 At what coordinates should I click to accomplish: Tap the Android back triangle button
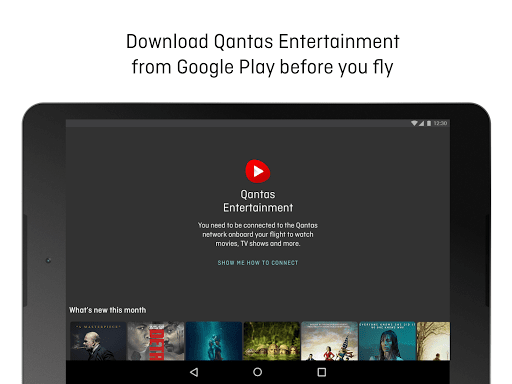point(194,372)
